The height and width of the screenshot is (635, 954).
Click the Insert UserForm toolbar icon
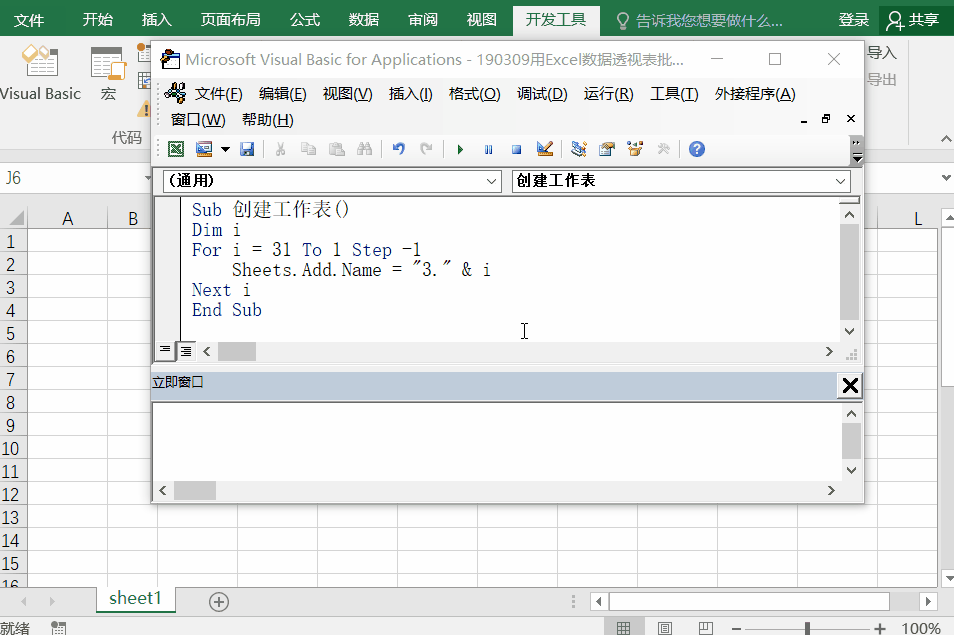click(204, 149)
